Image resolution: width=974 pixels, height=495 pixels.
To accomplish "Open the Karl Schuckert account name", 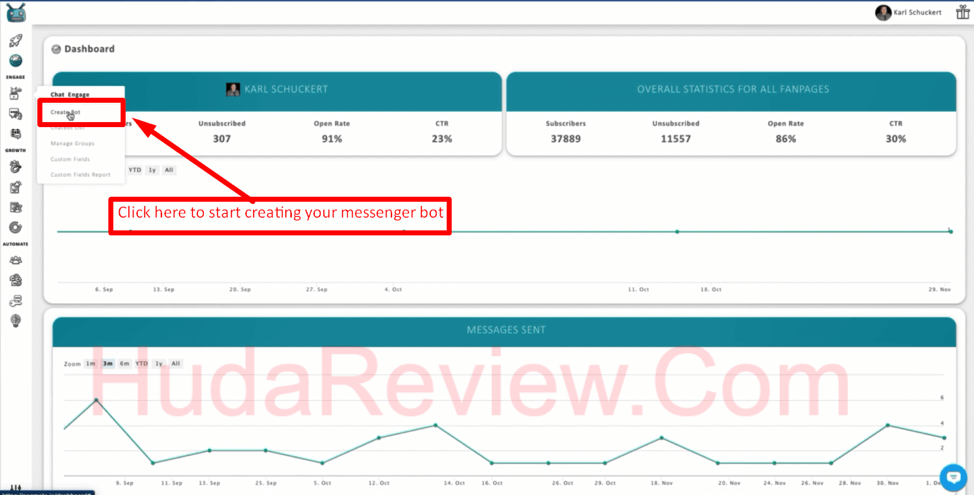I will (917, 12).
